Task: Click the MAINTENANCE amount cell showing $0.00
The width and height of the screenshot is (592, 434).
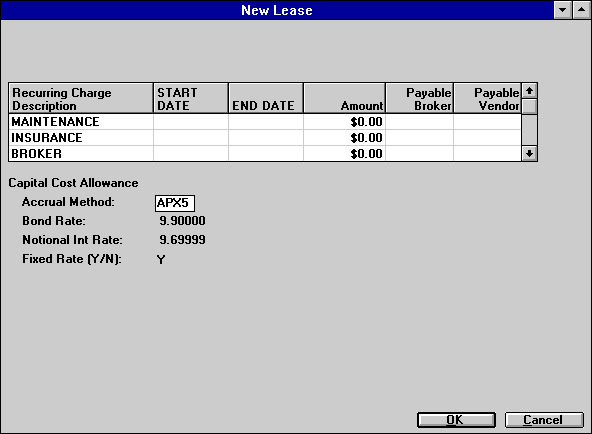Action: coord(344,122)
